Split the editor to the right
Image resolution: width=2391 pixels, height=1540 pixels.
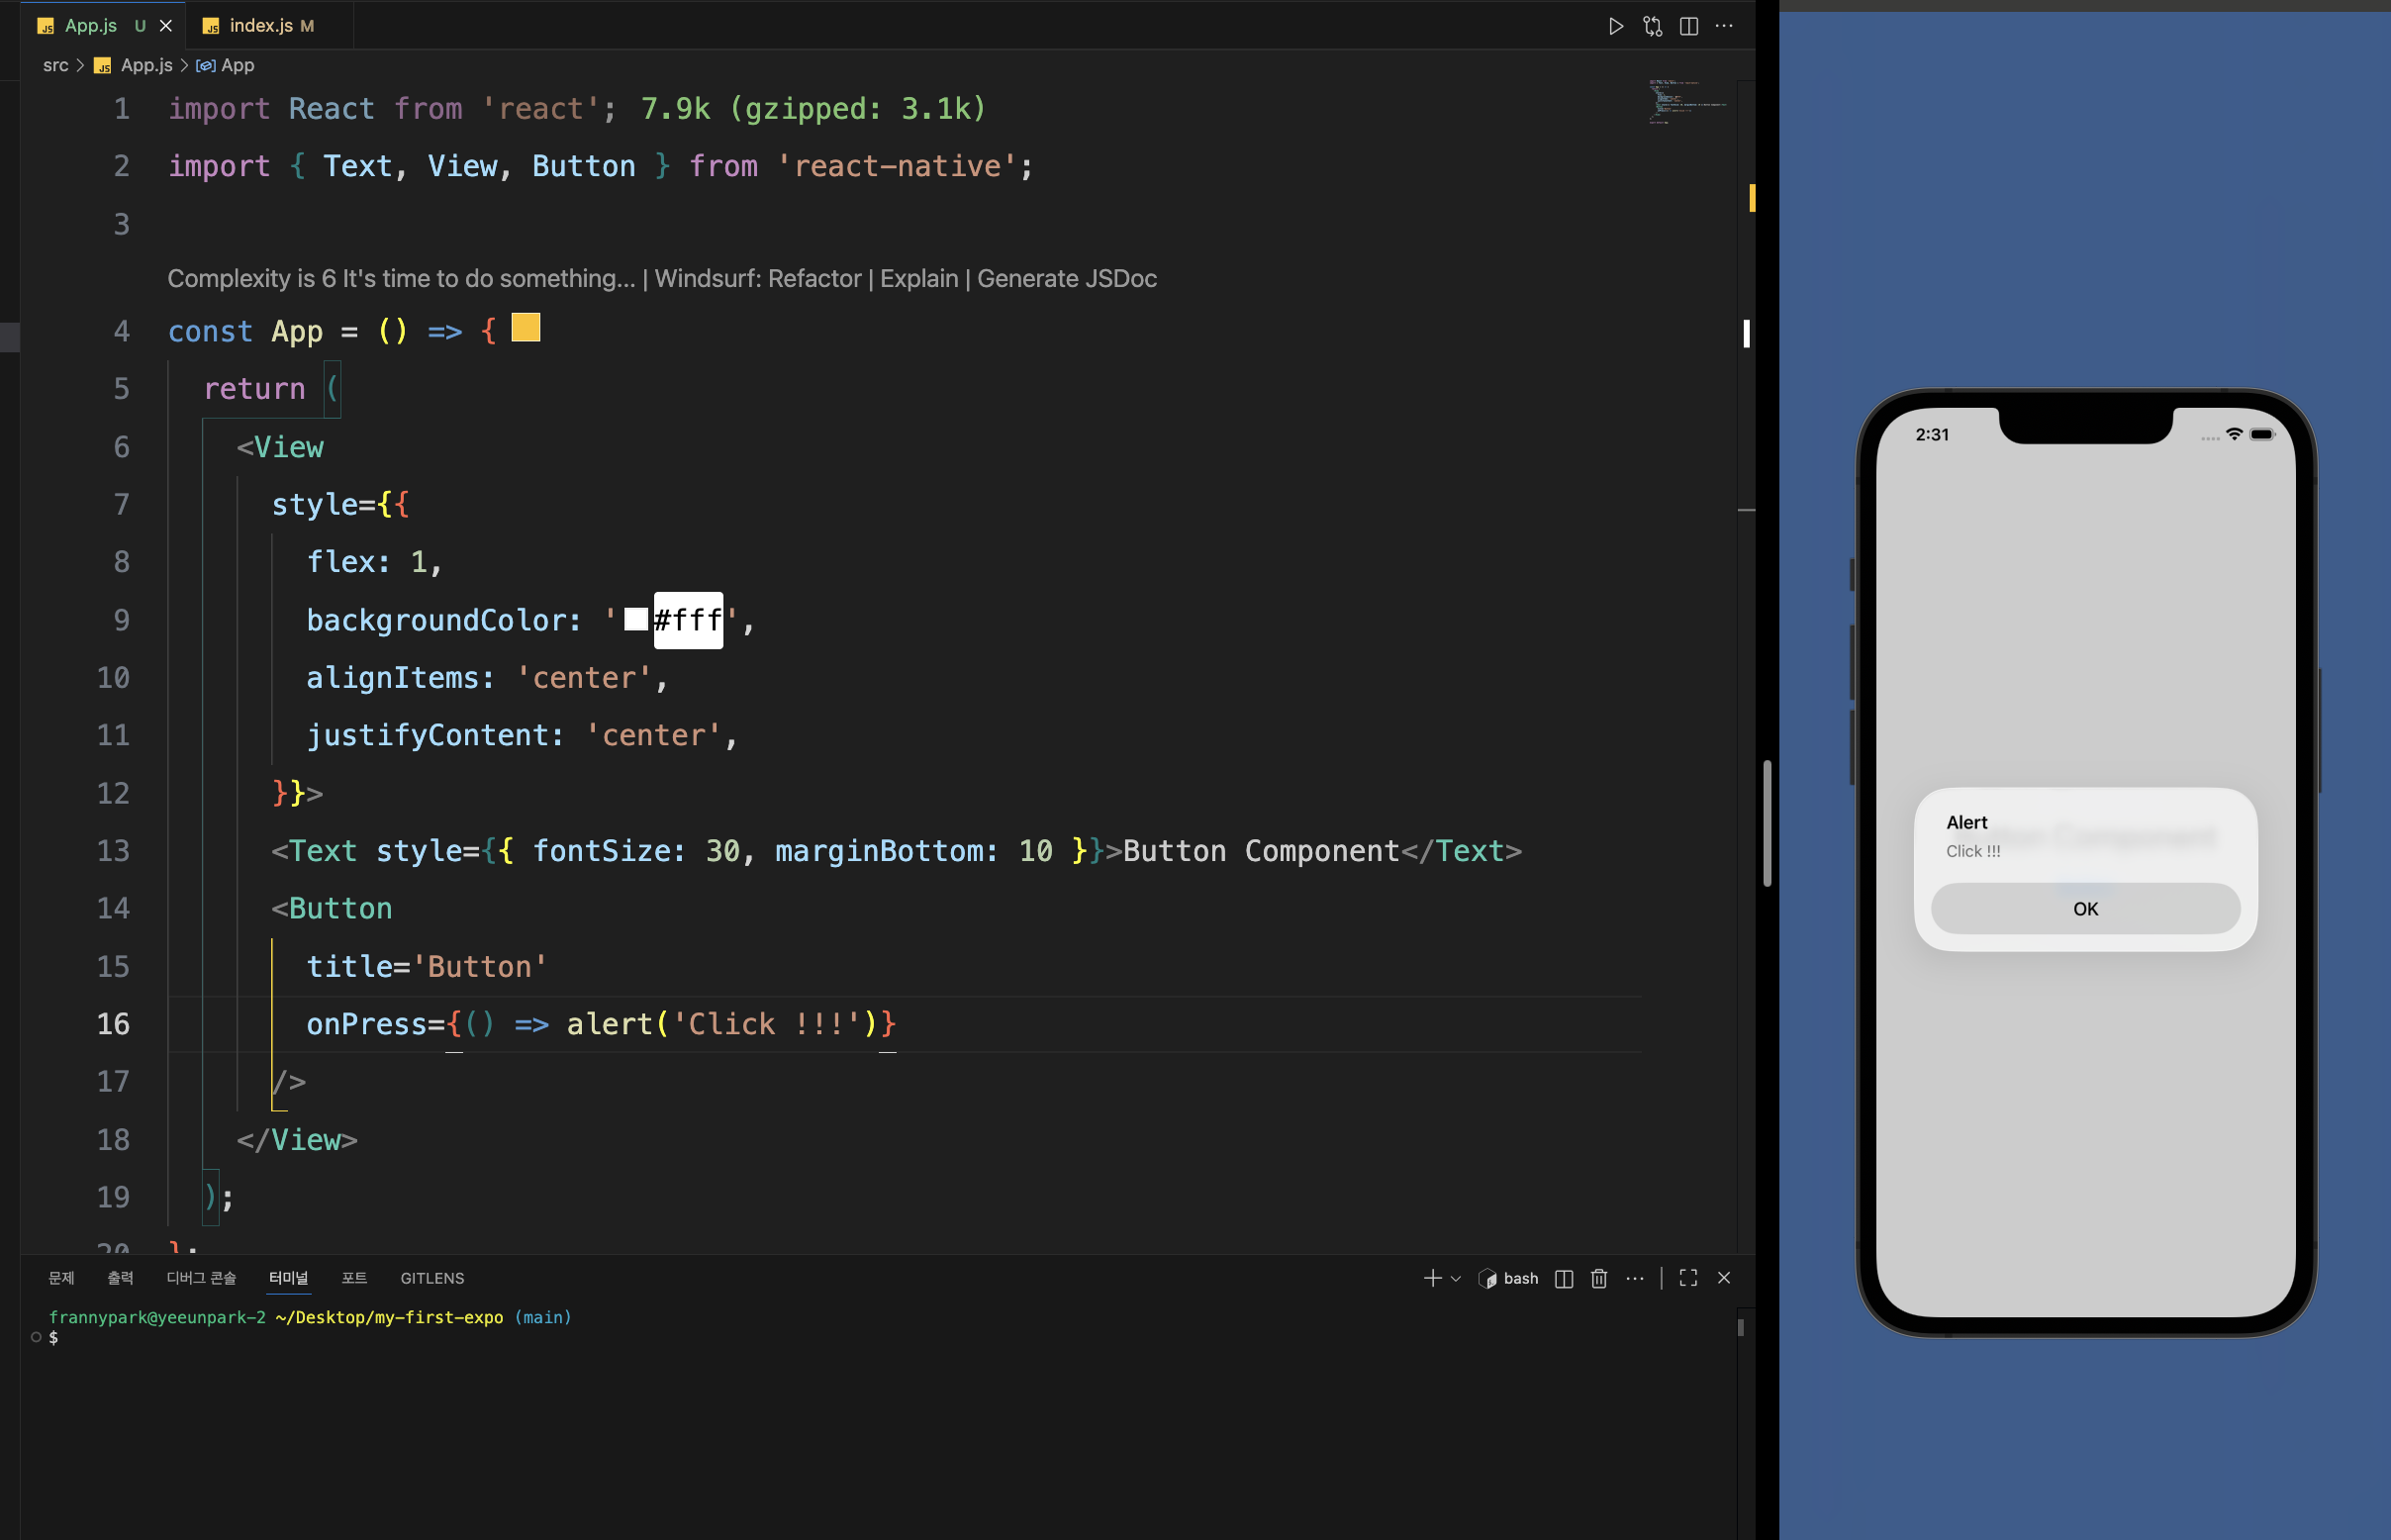[1688, 26]
